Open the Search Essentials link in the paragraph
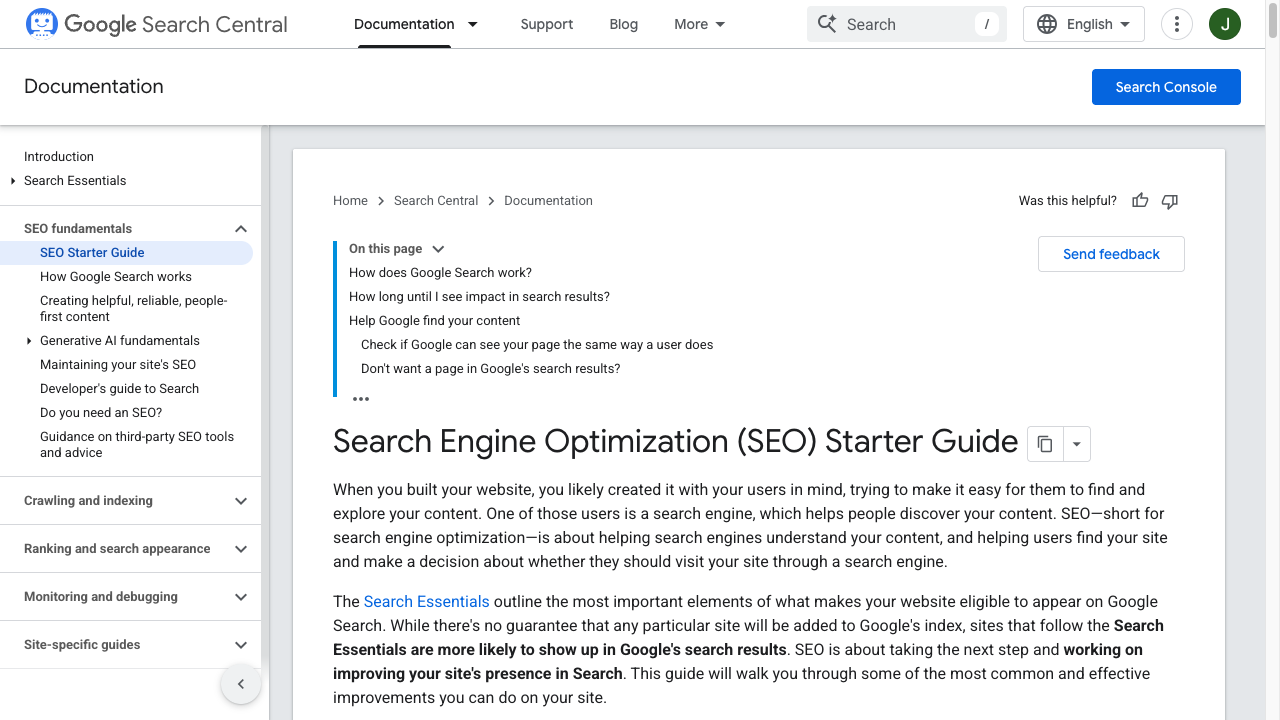 click(x=427, y=602)
